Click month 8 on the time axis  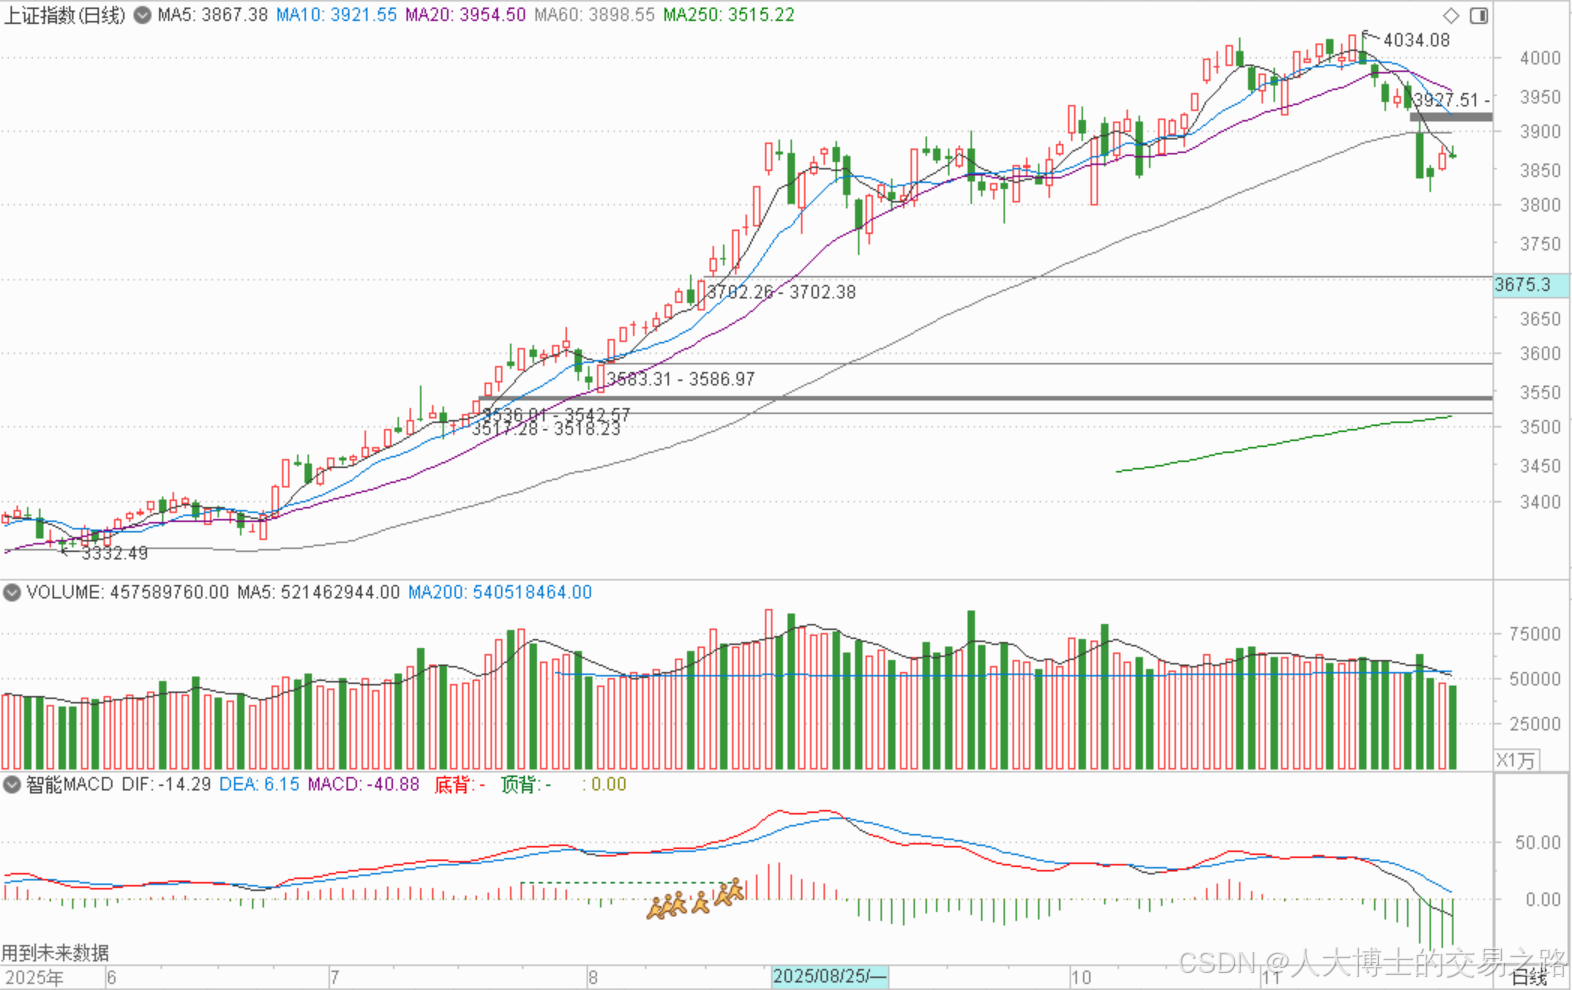[593, 977]
